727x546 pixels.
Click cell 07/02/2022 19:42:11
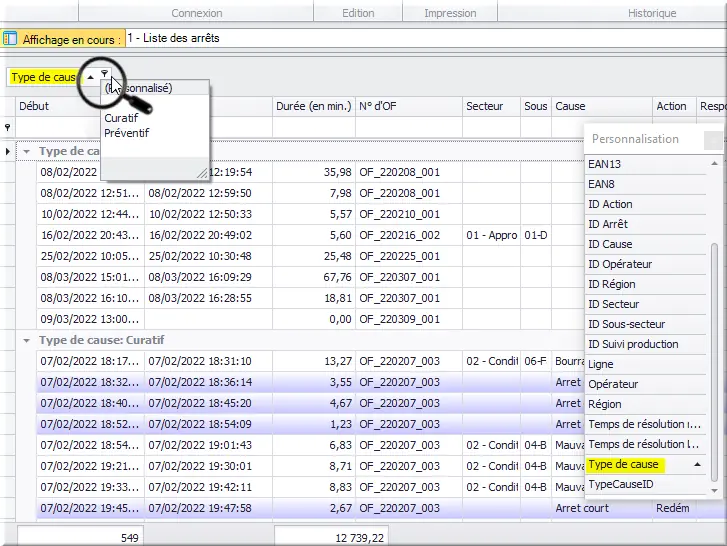[x=208, y=487]
